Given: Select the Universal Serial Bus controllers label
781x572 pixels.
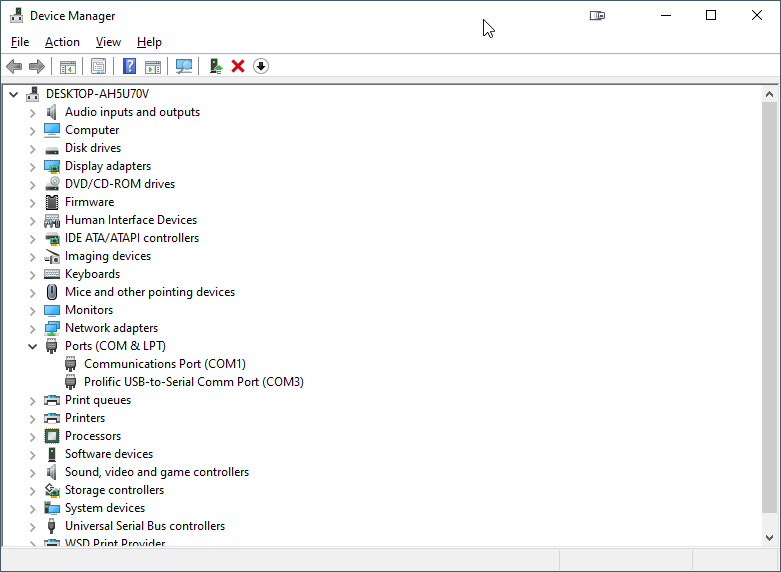Looking at the screenshot, I should tap(145, 526).
